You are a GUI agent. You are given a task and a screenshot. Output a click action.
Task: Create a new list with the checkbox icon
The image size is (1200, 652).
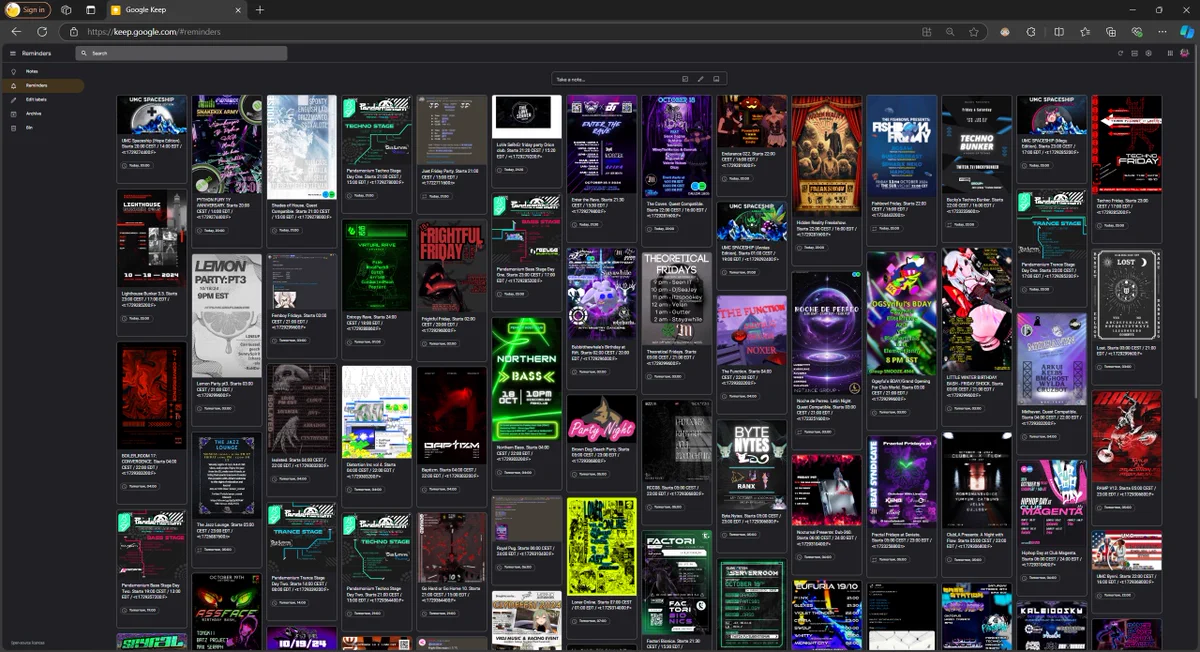(685, 79)
